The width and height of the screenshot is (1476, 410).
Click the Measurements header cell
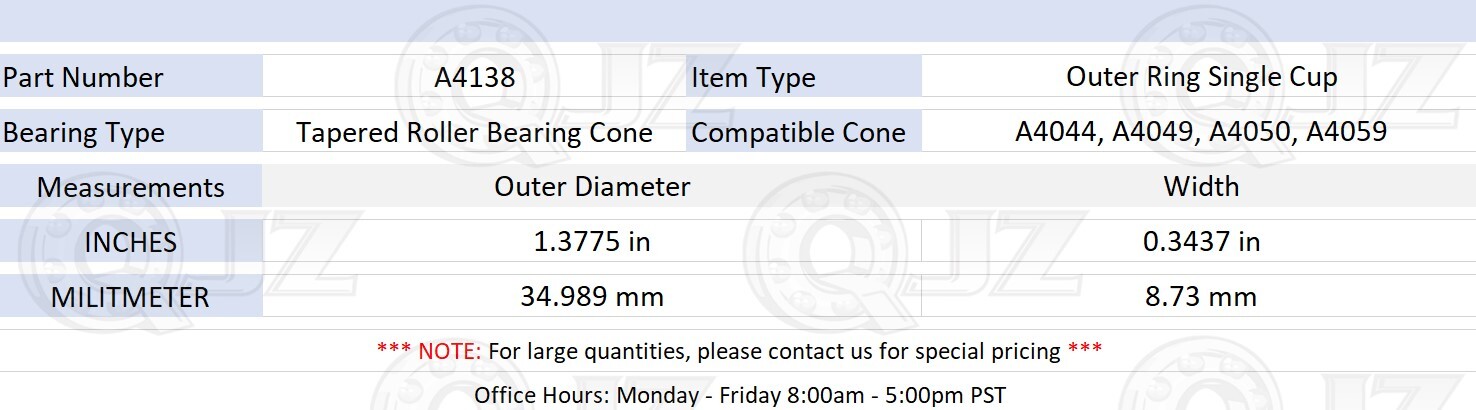(131, 187)
